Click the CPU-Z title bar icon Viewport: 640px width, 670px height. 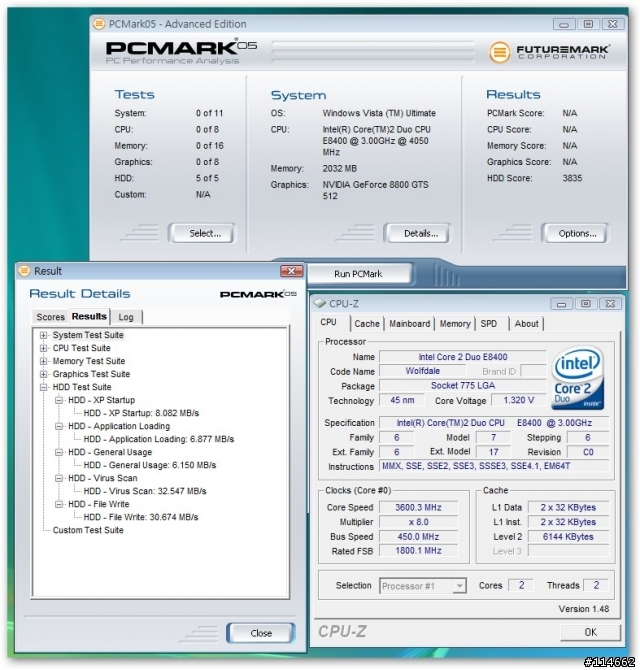click(x=320, y=303)
